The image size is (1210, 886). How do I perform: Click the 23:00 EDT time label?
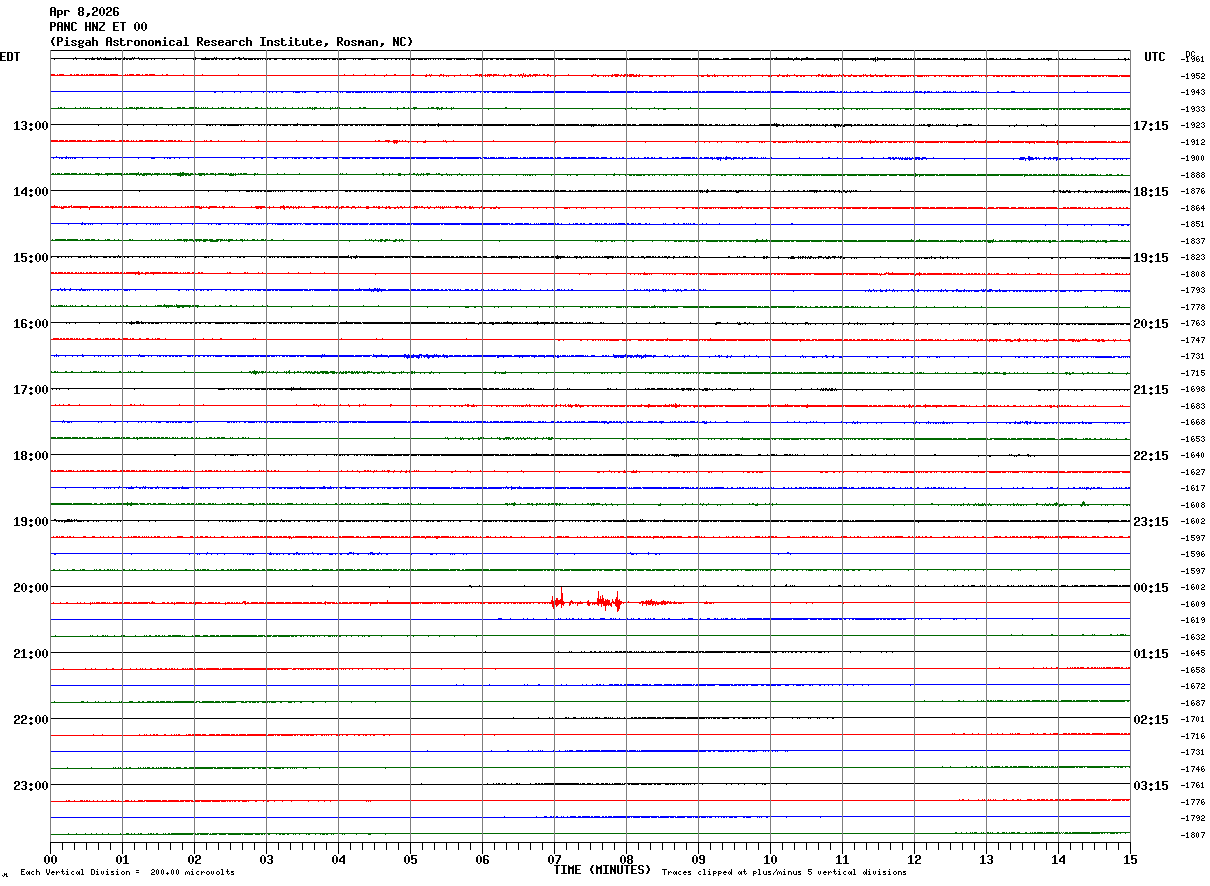[30, 786]
